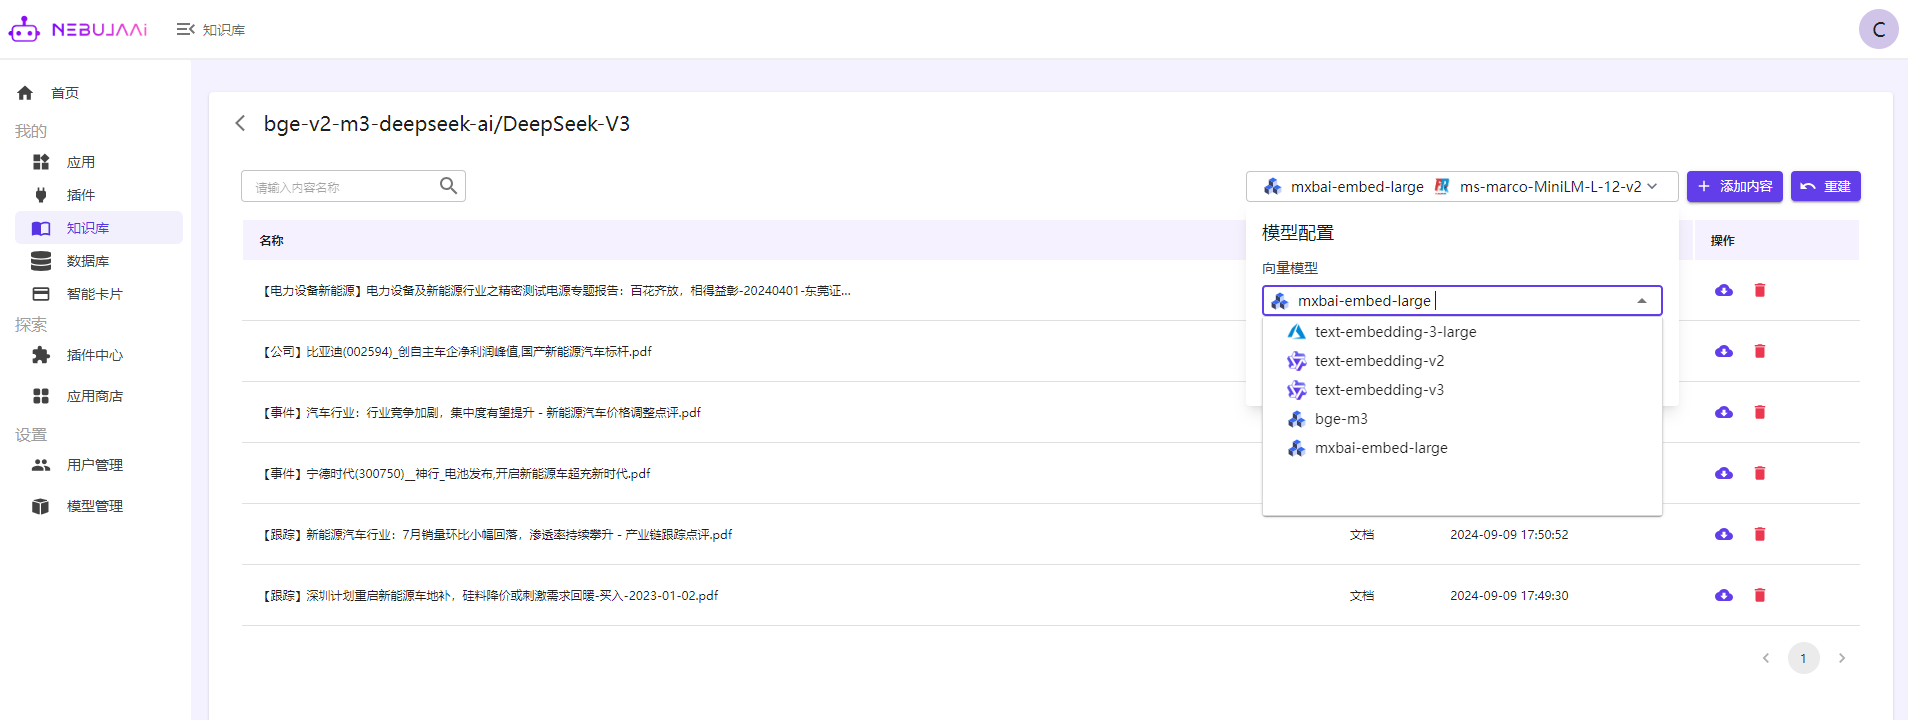
Task: Click the timestamp 2024-09-09 17:50:52
Action: point(1509,535)
